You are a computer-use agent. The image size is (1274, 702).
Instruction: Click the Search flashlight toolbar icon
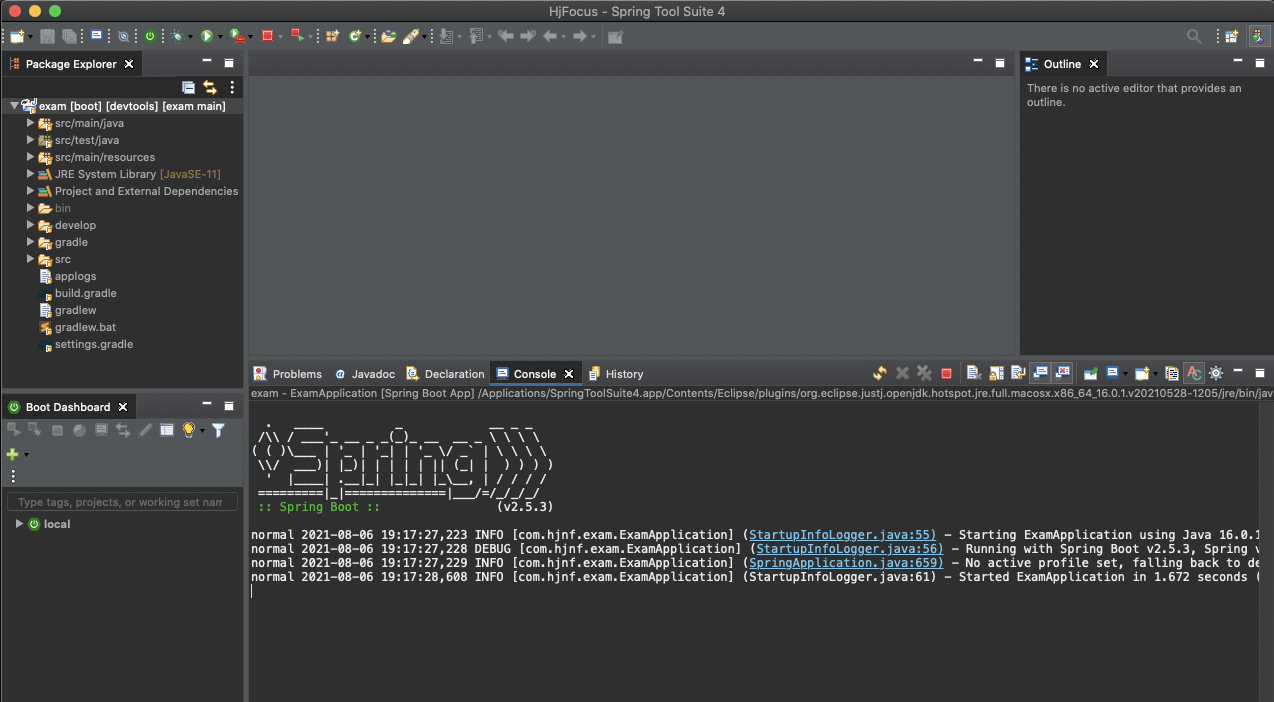click(411, 36)
